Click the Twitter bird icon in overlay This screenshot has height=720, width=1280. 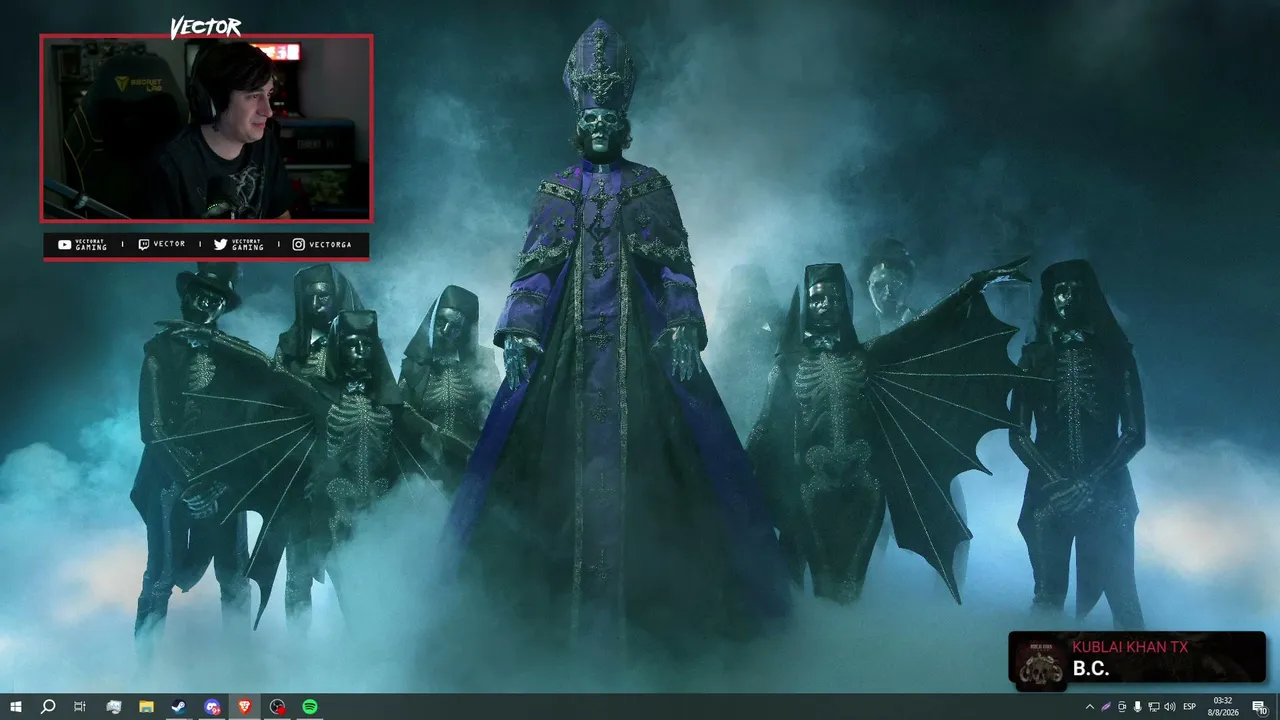click(x=220, y=245)
